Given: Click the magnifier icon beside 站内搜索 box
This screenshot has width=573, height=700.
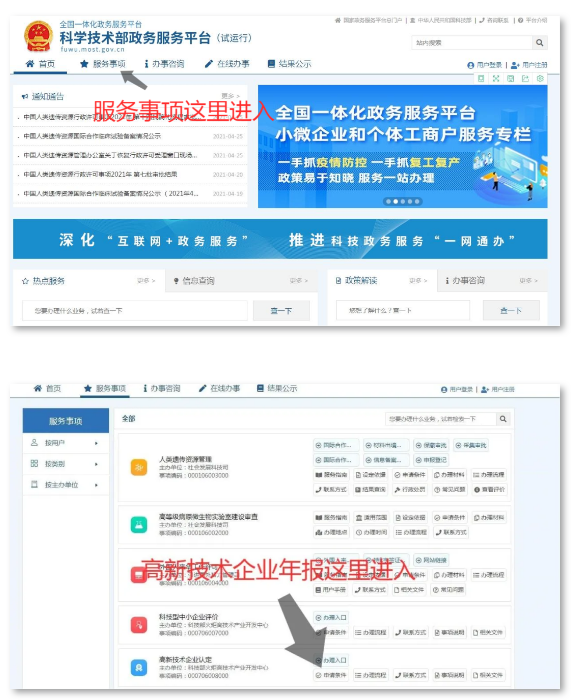Looking at the screenshot, I should click(540, 43).
